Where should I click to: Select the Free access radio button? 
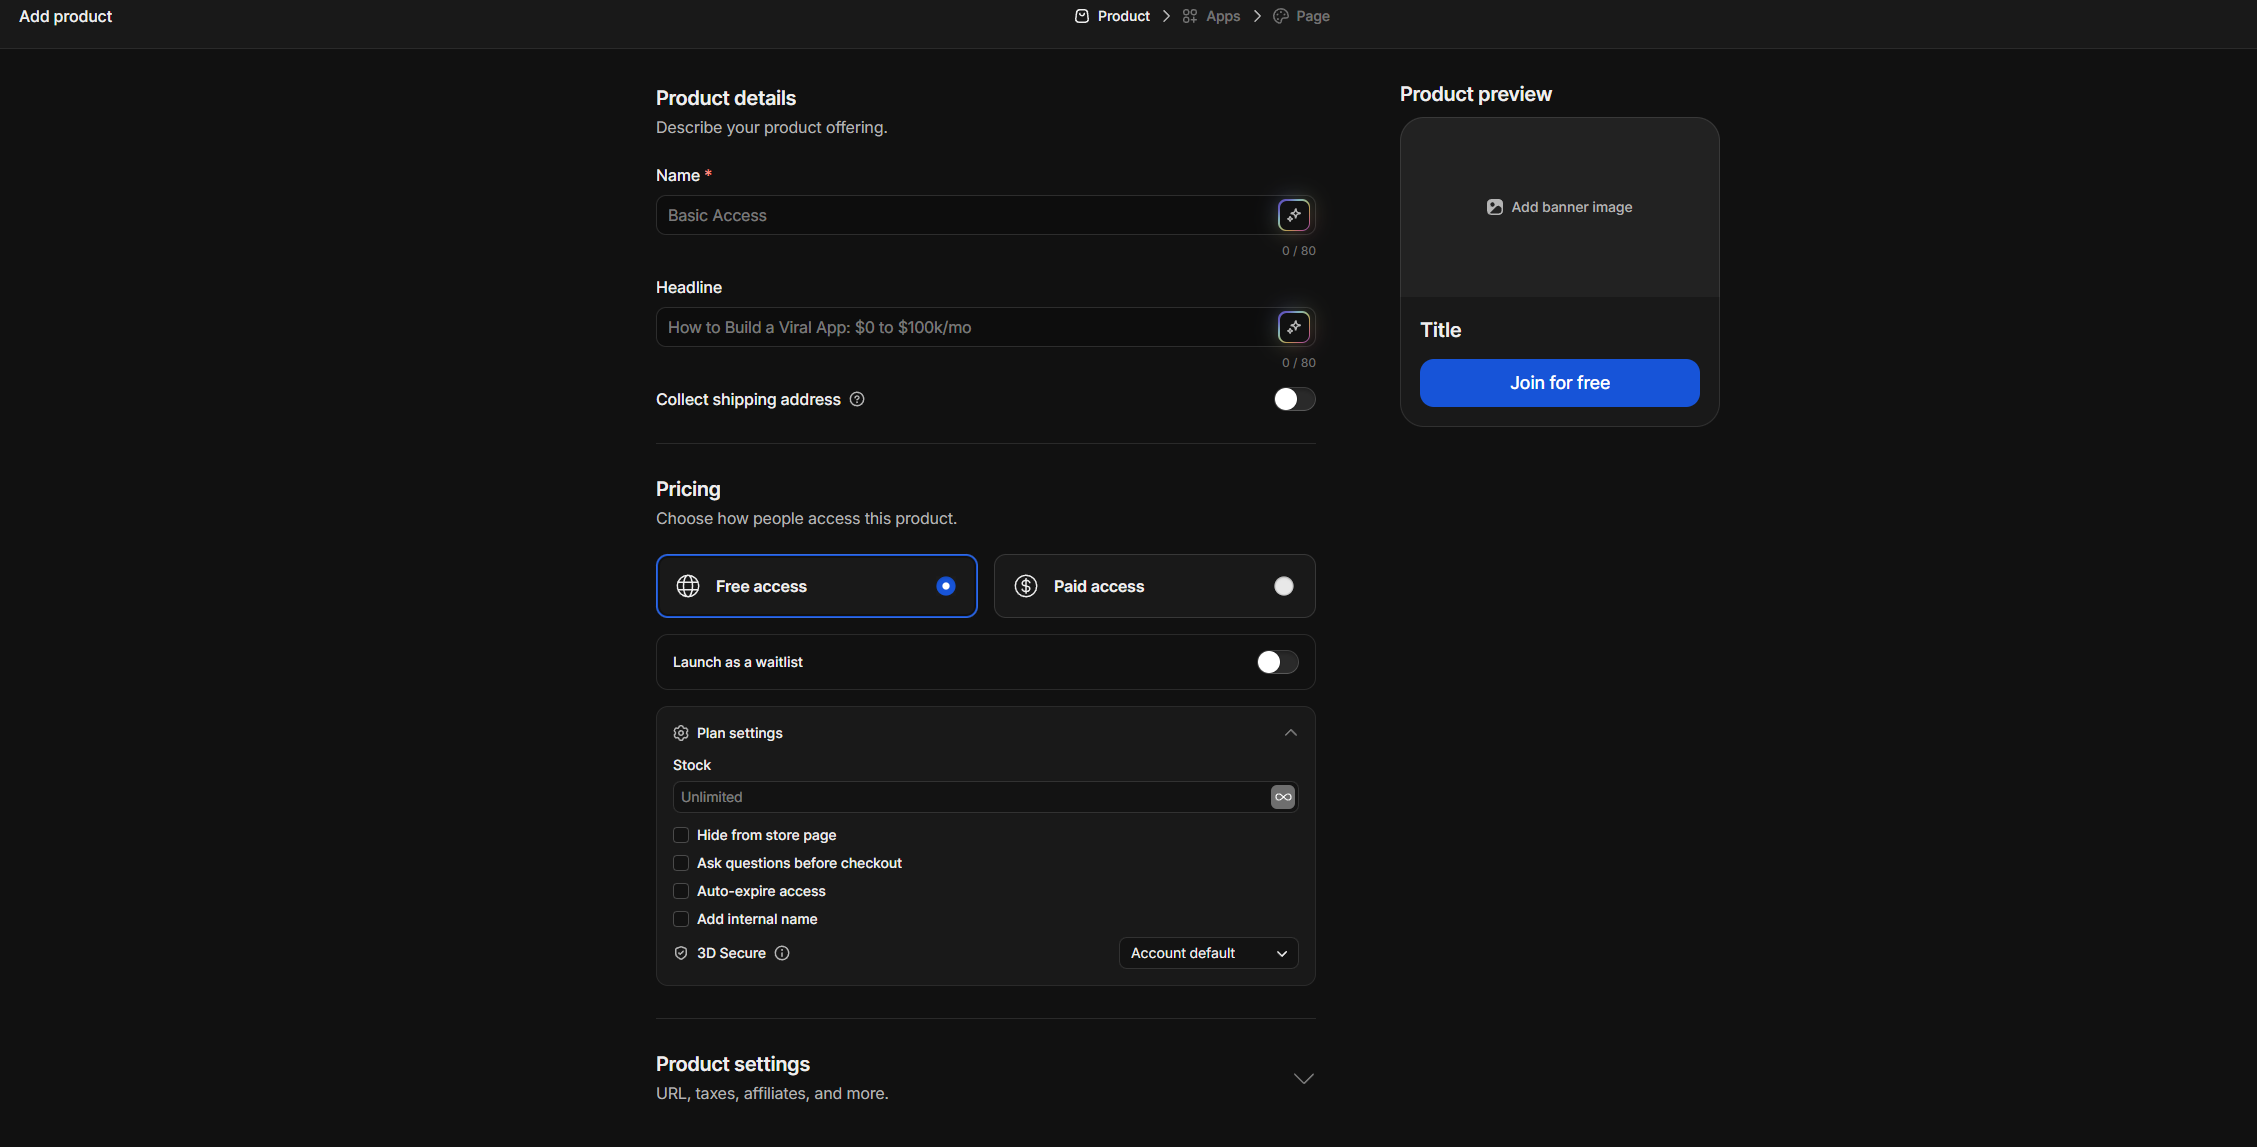(x=946, y=586)
